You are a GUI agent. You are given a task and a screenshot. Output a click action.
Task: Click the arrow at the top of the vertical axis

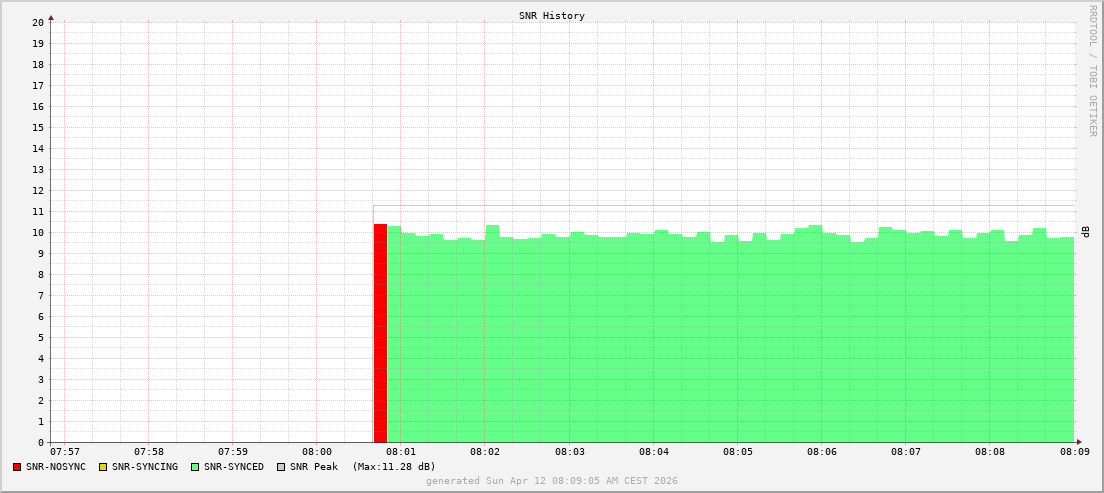coord(51,17)
